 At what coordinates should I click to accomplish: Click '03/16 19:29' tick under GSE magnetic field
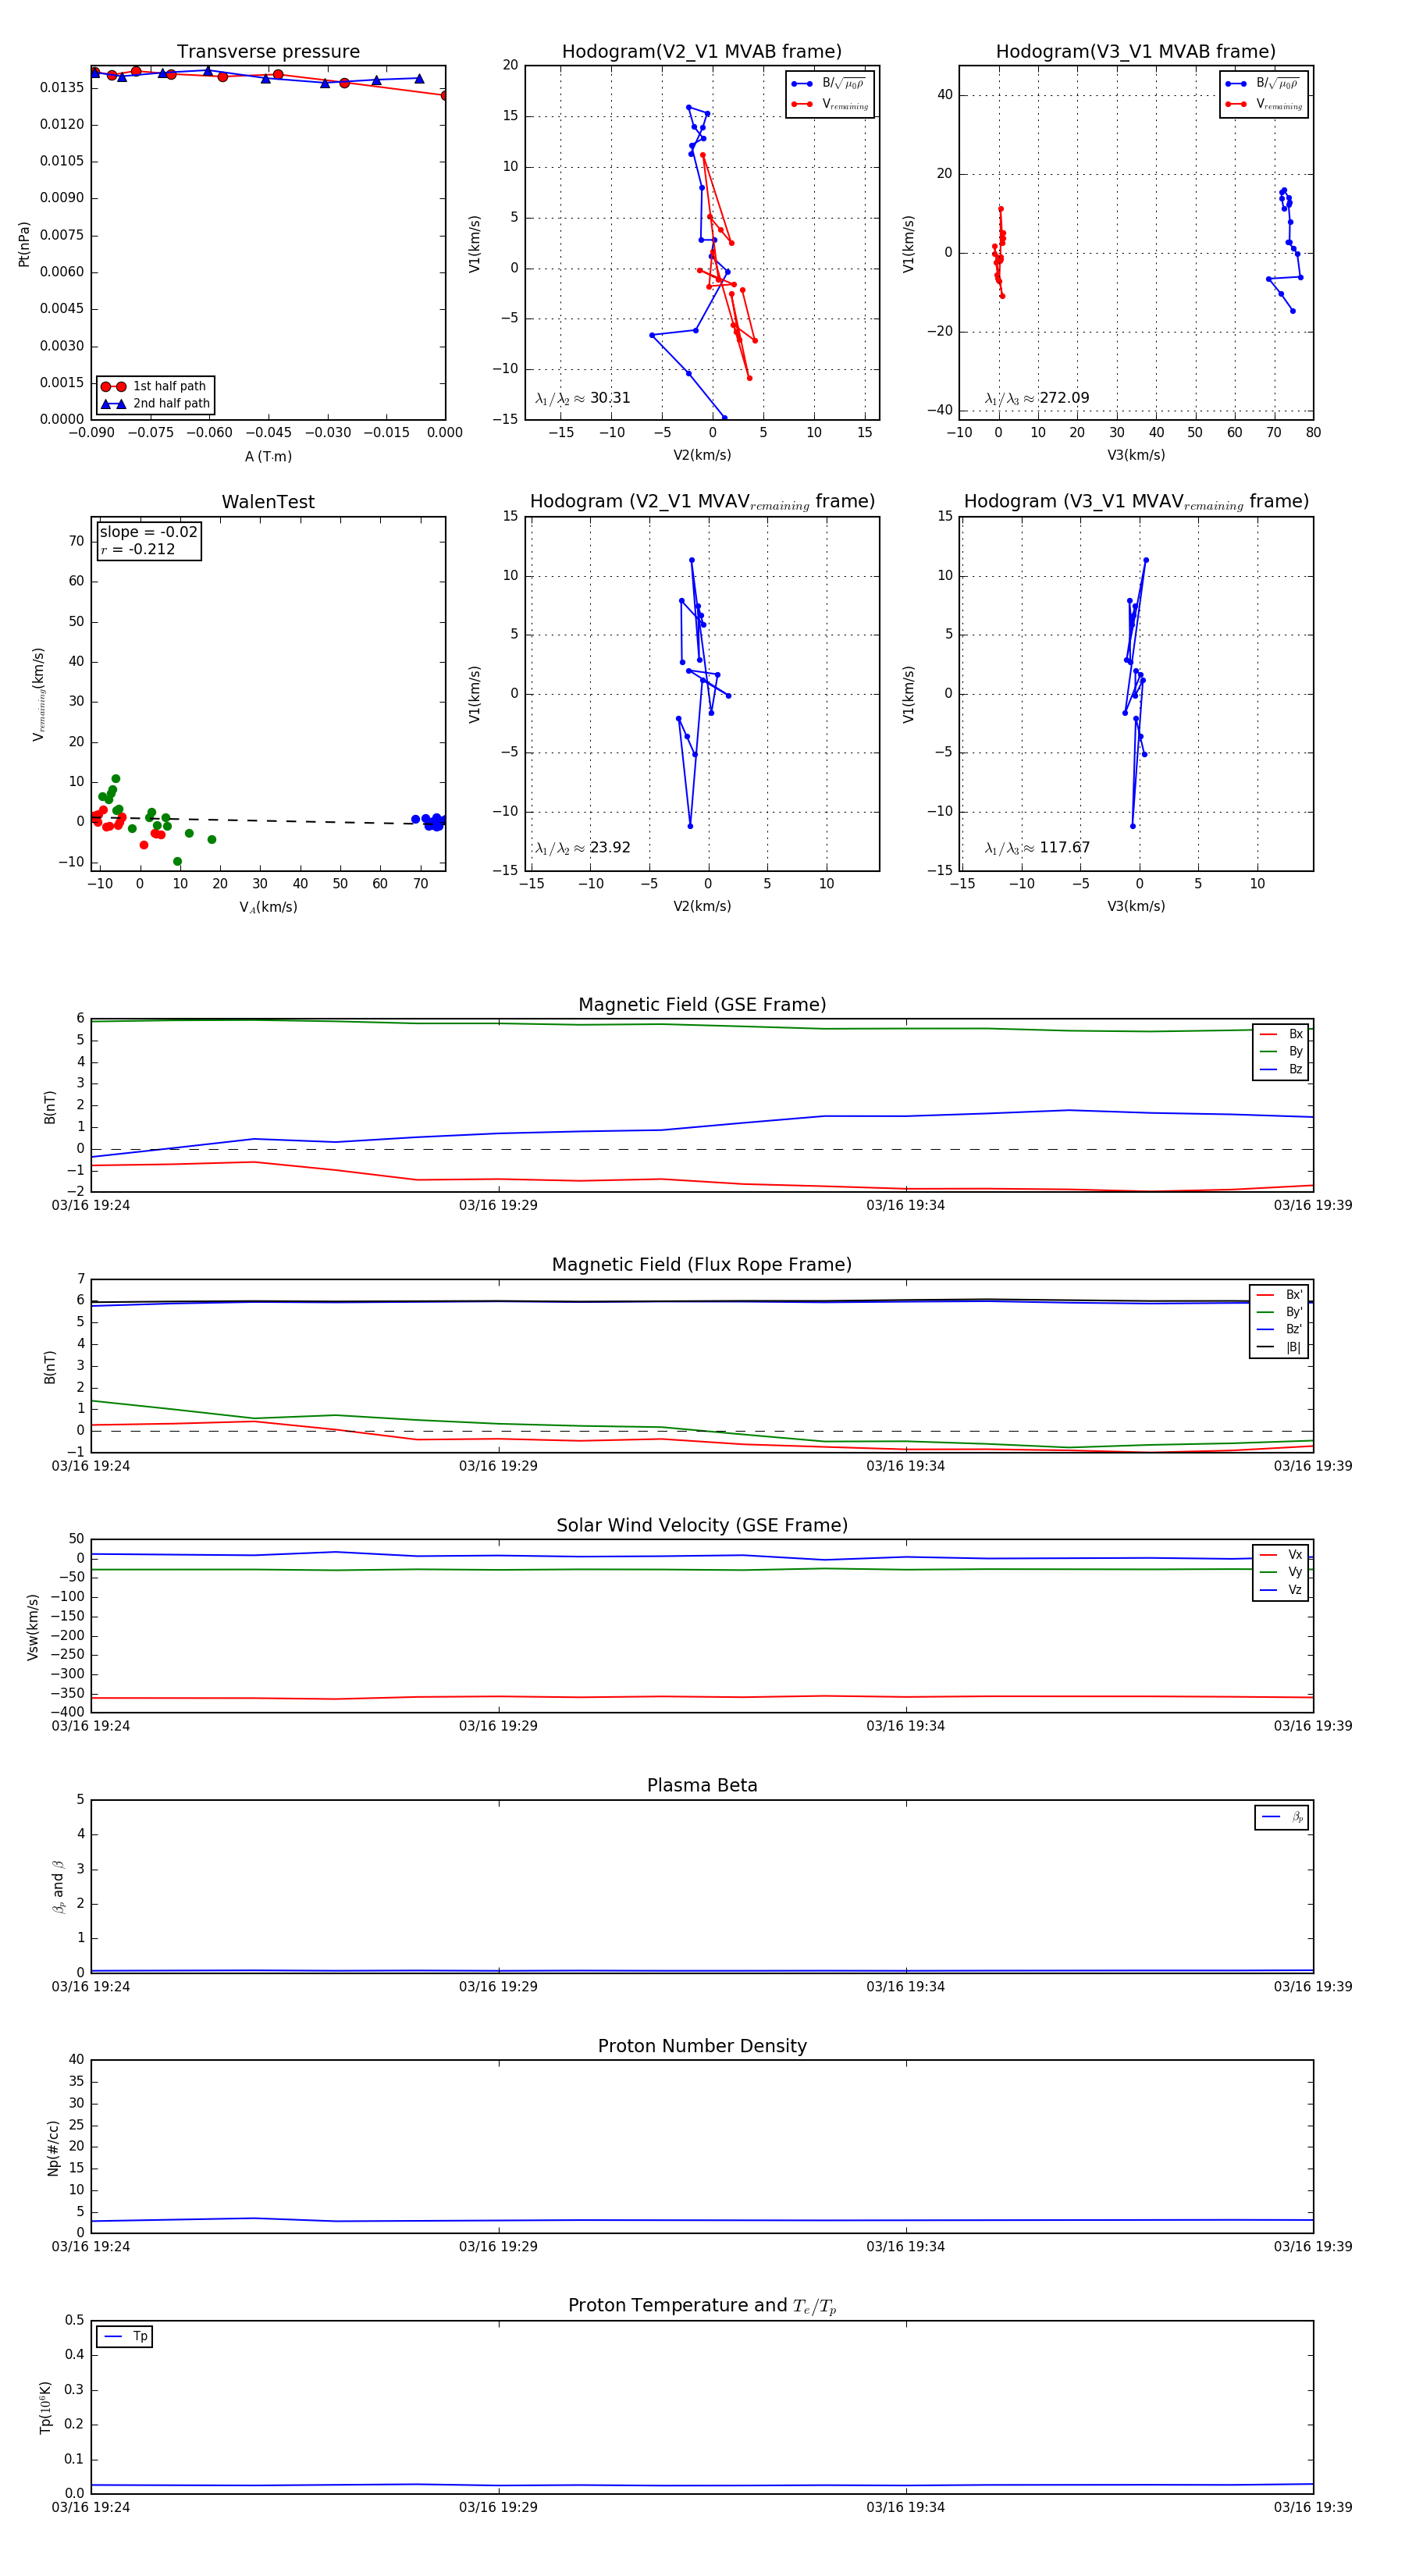point(498,1205)
